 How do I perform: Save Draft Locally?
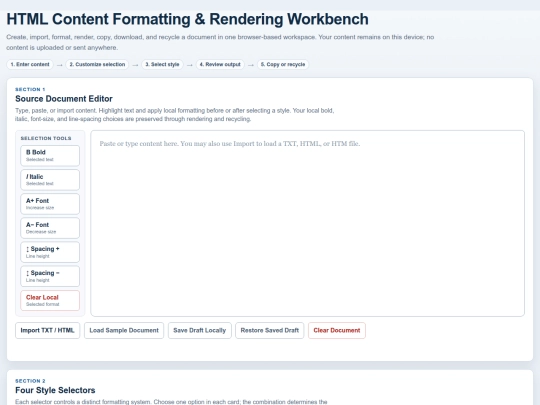pos(200,331)
